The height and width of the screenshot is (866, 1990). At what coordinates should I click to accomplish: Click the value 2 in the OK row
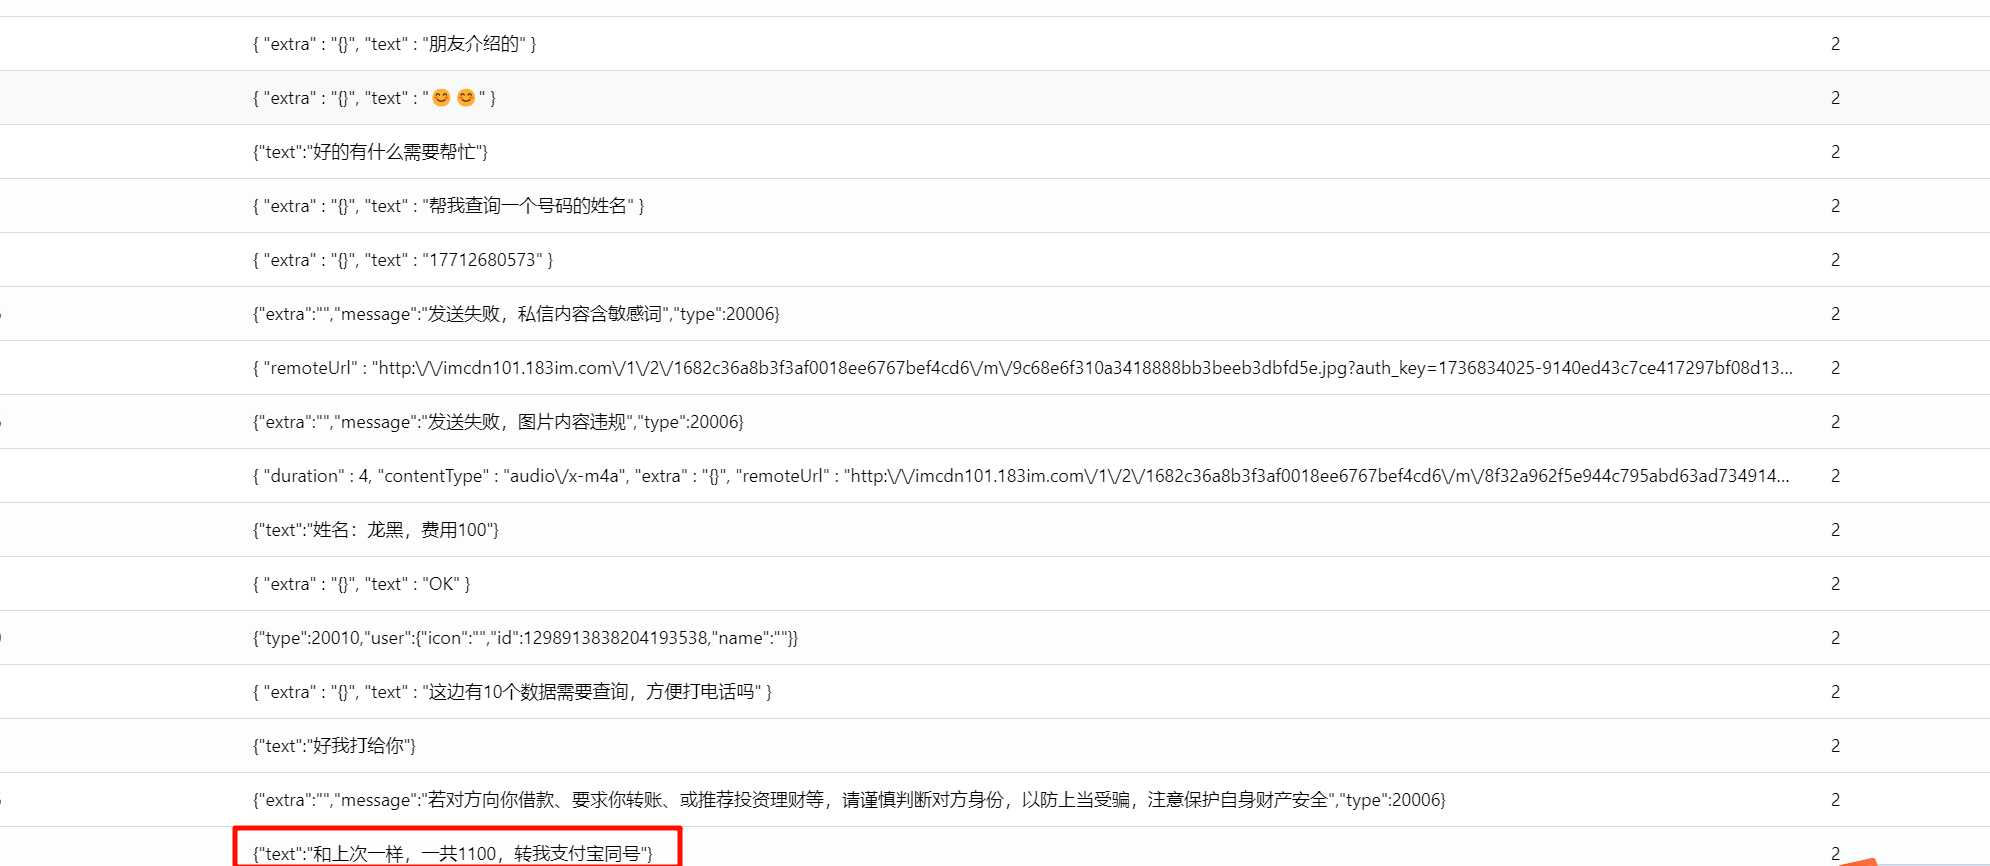[1835, 584]
